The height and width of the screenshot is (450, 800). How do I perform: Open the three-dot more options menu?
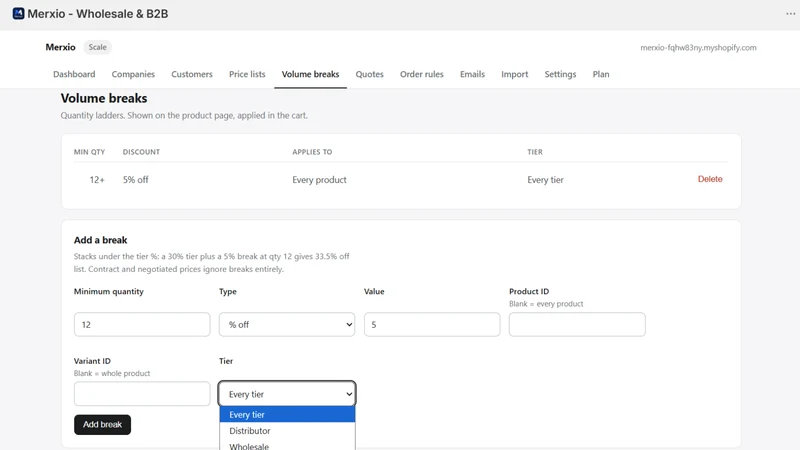790,14
